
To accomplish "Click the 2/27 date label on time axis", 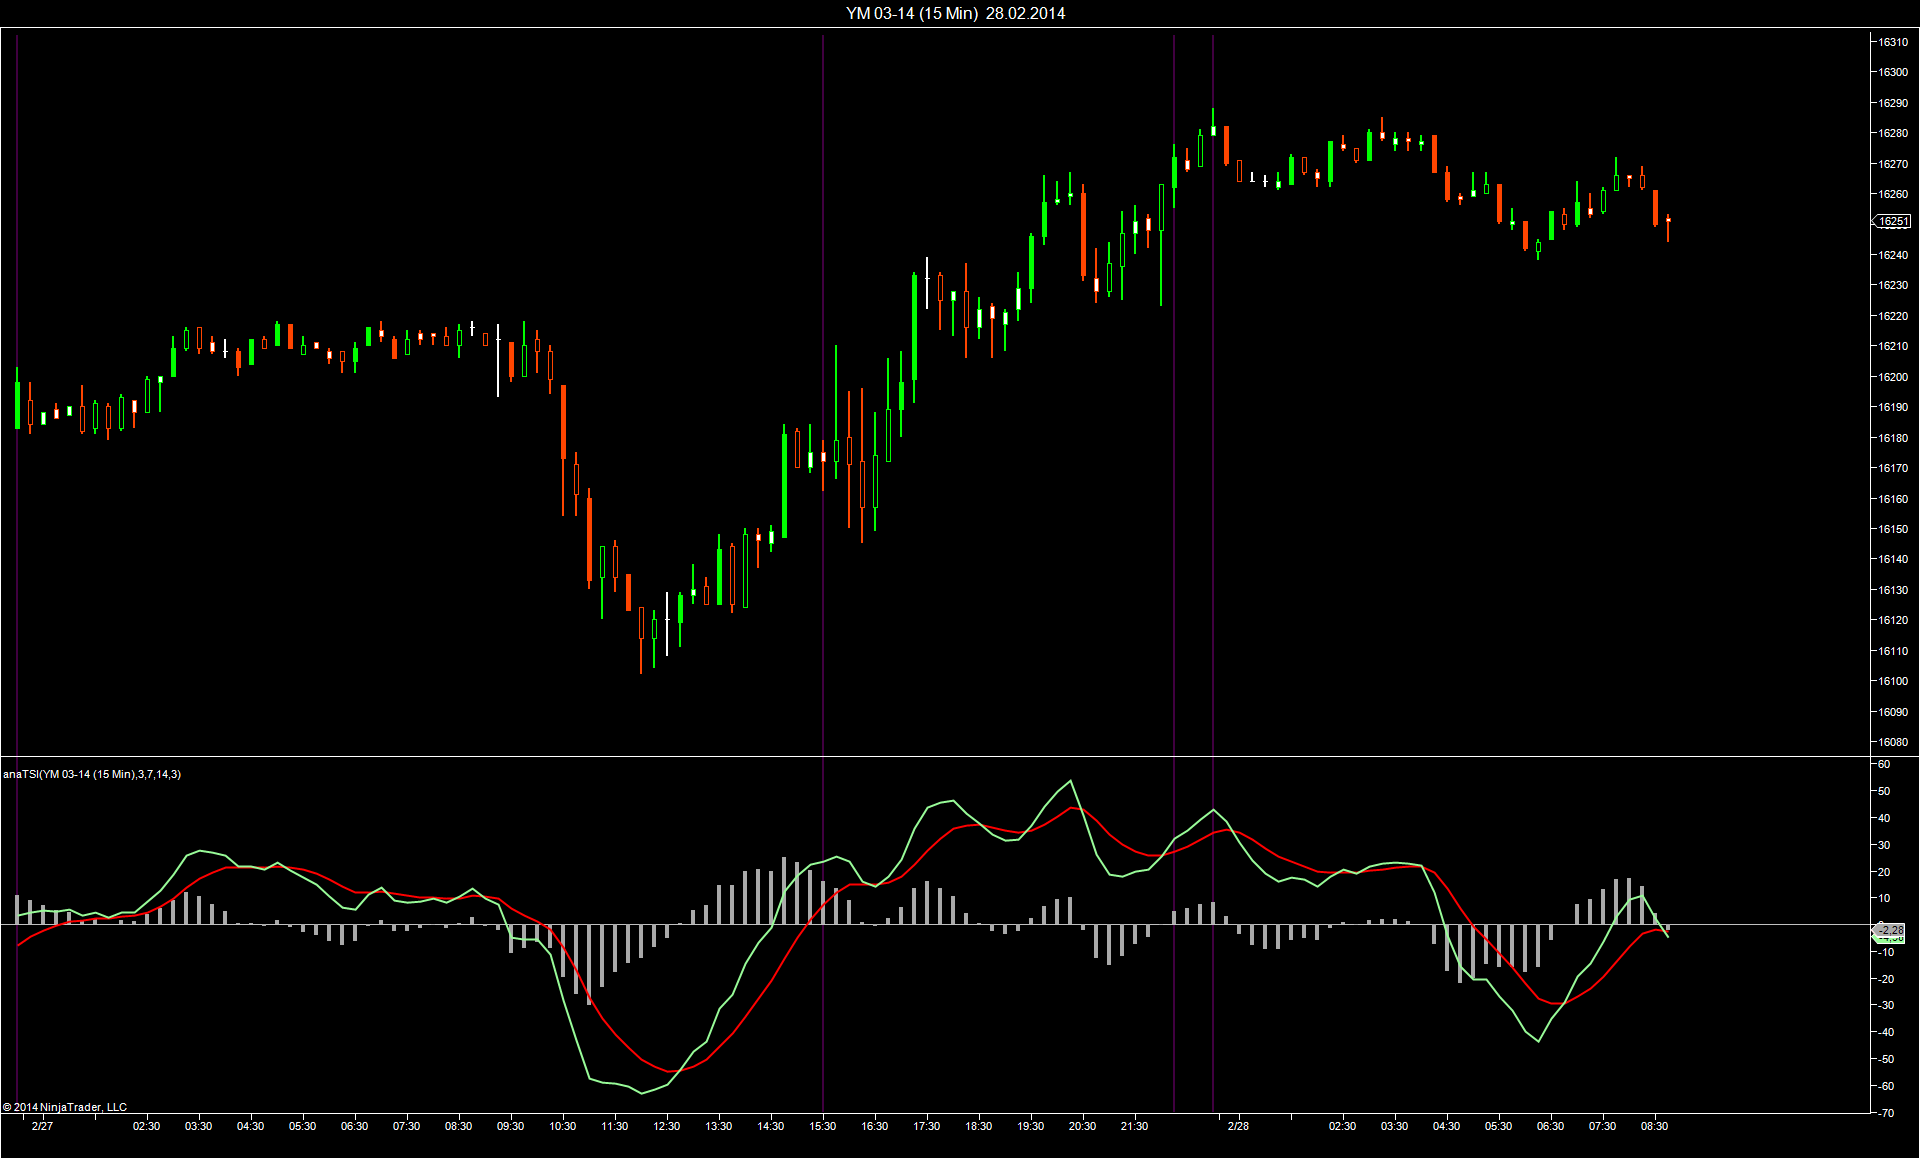I will pyautogui.click(x=42, y=1126).
